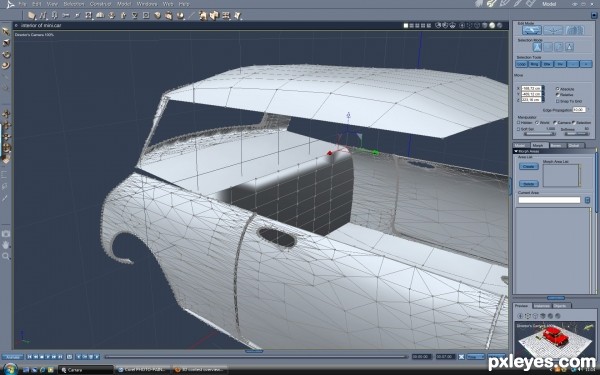
Task: Select the third Edit Mode icon
Action: pyautogui.click(x=574, y=30)
